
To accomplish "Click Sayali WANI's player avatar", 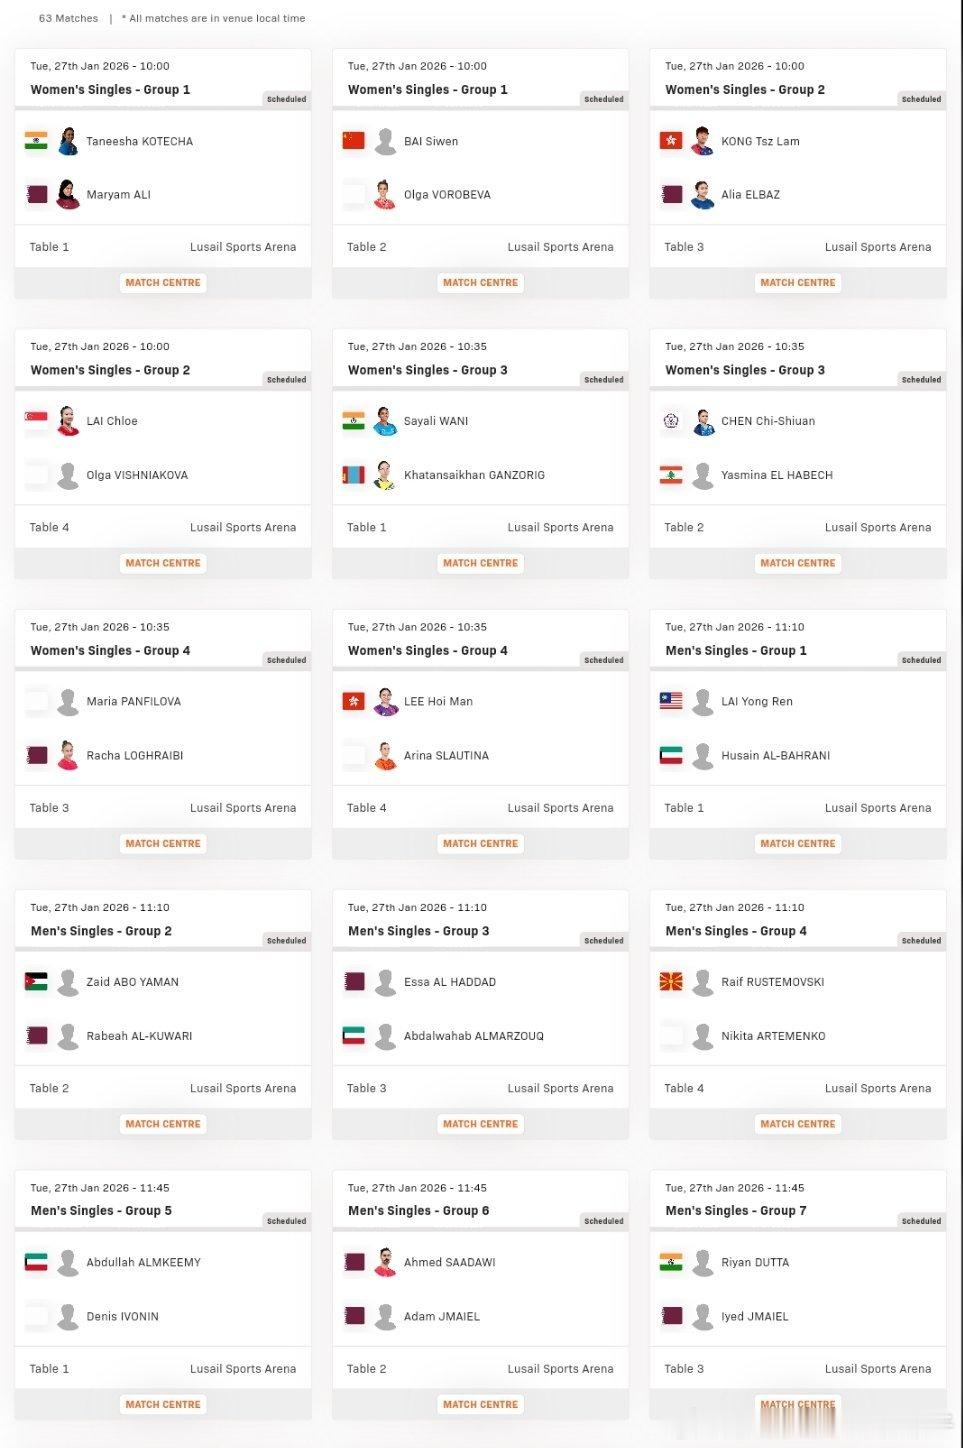I will [x=385, y=421].
